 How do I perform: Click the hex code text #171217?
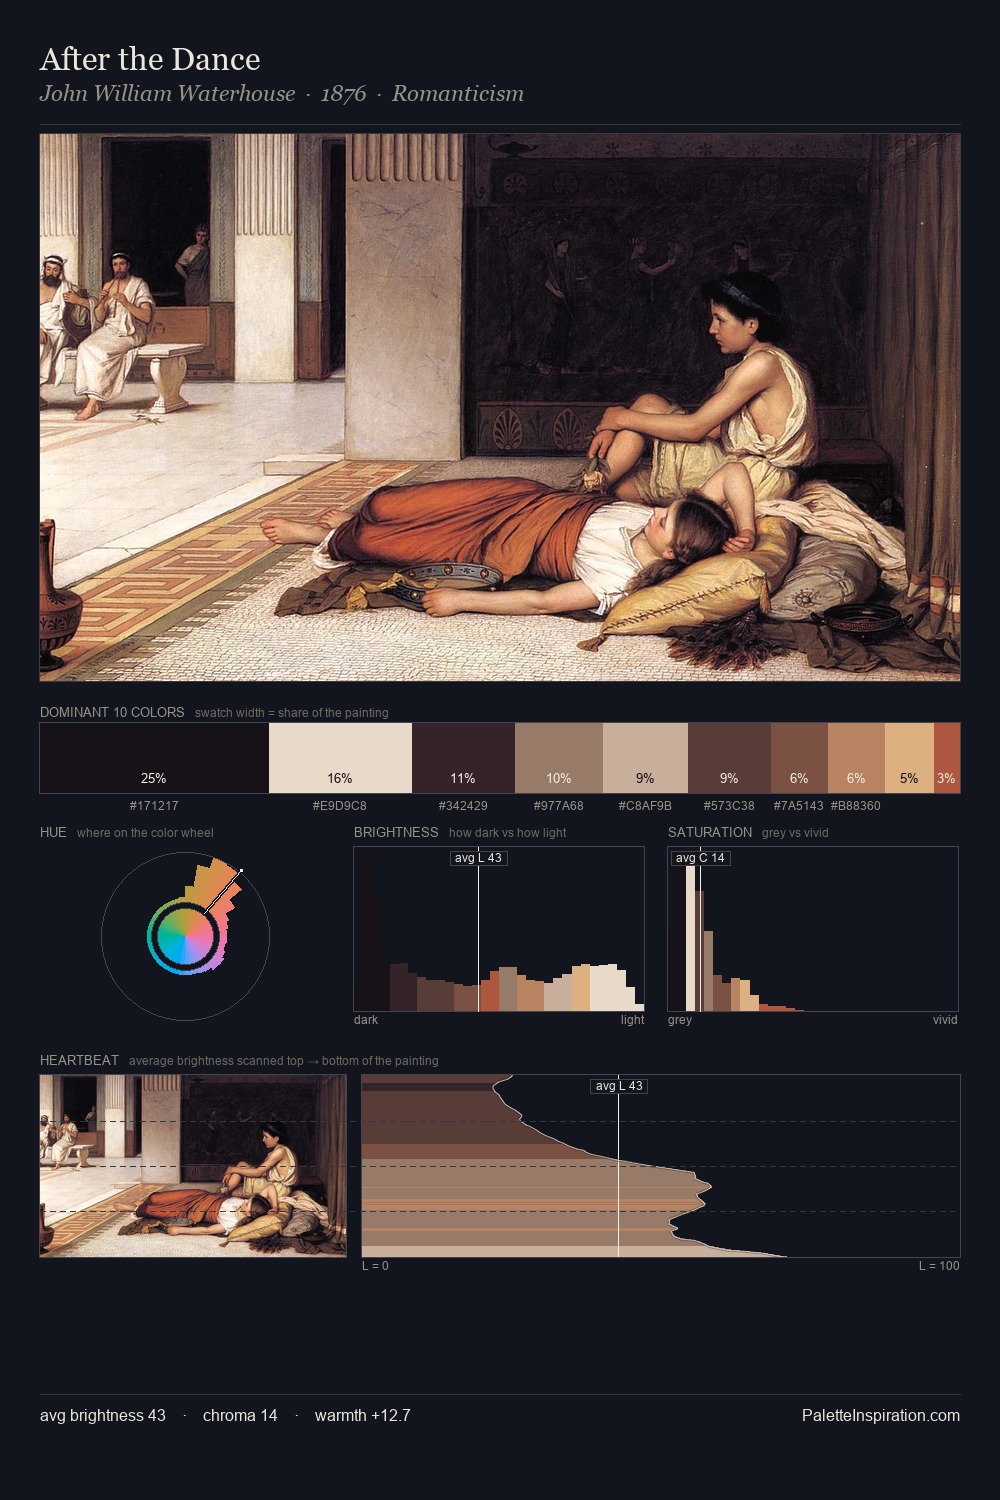click(x=154, y=805)
